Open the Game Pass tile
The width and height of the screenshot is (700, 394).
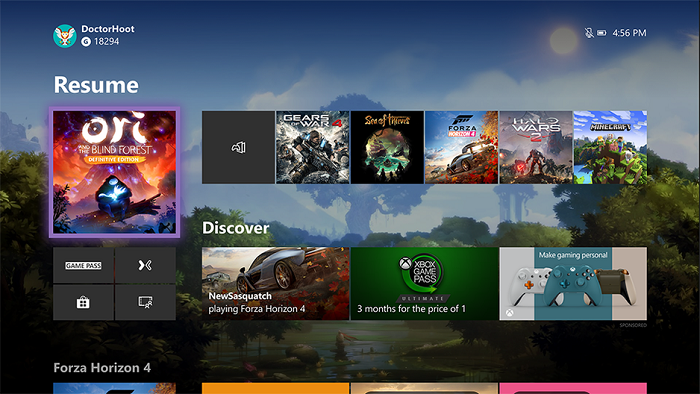(83, 265)
